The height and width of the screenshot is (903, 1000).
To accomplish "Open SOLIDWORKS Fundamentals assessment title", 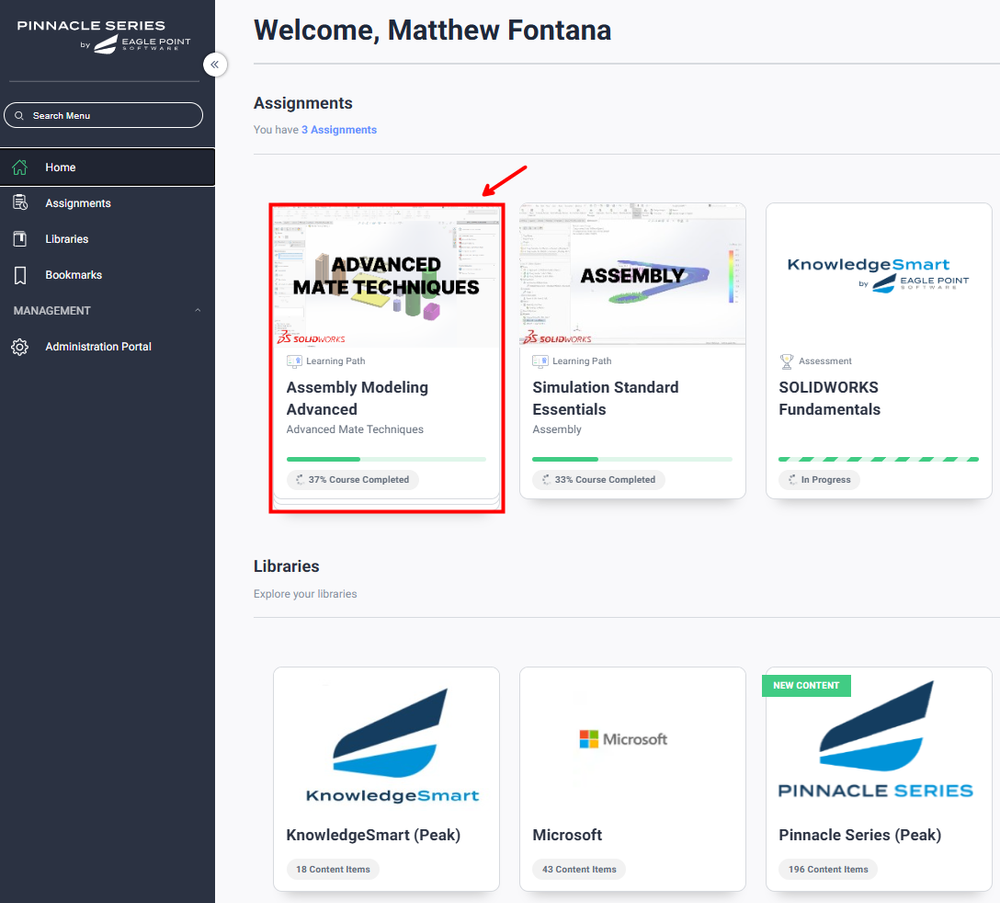I will (x=829, y=398).
